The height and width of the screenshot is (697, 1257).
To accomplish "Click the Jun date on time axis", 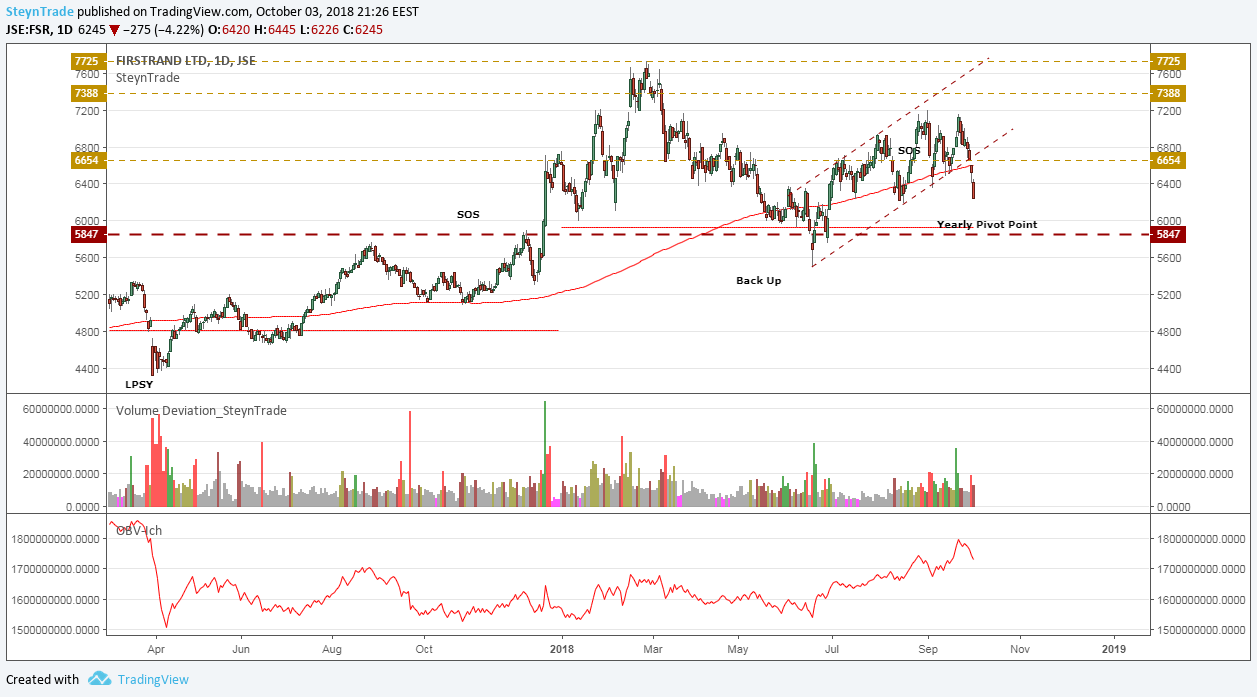I will click(x=241, y=648).
